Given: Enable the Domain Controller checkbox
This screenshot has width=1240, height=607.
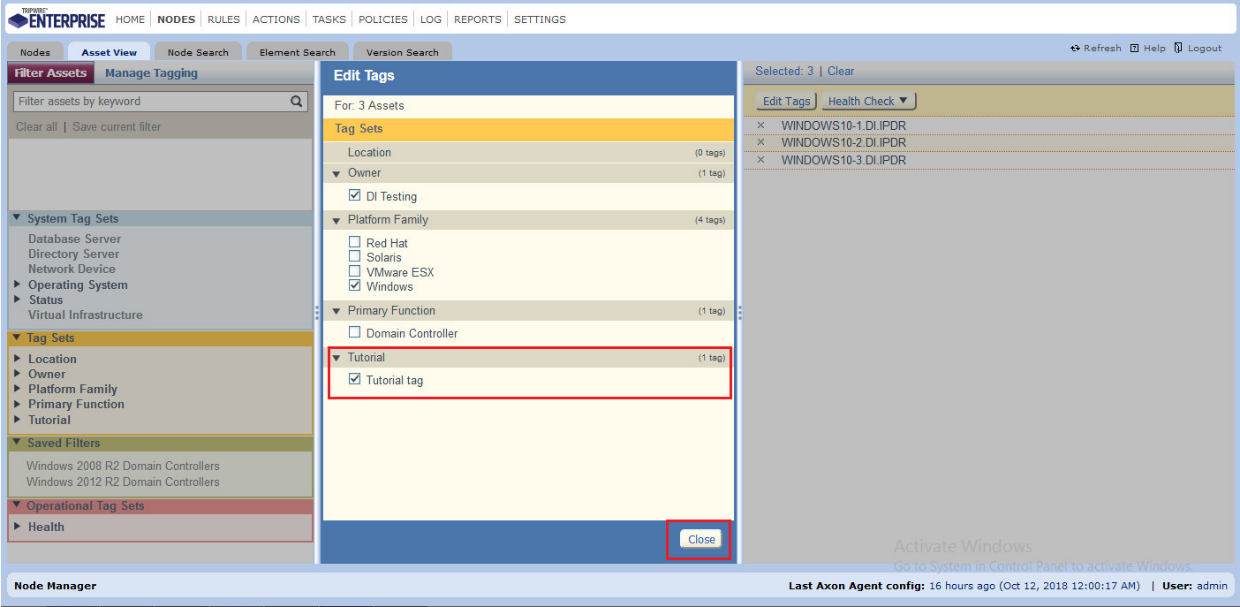Looking at the screenshot, I should coord(355,333).
